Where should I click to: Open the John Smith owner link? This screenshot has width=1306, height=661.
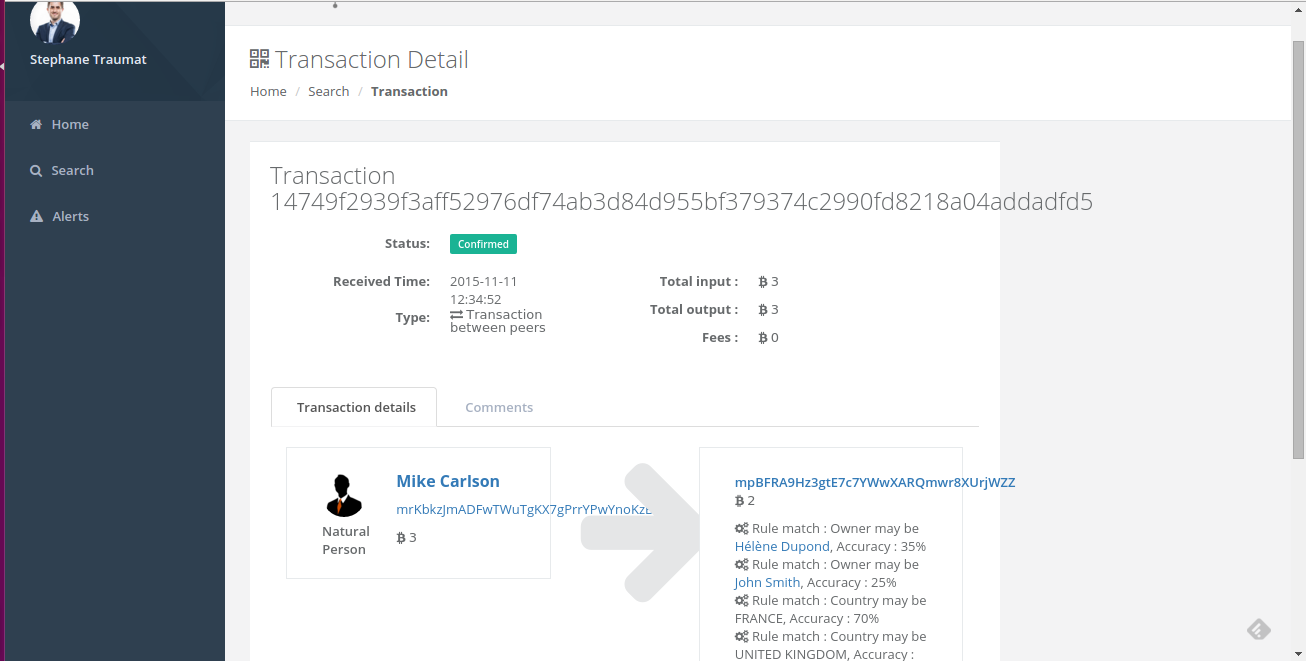click(767, 583)
